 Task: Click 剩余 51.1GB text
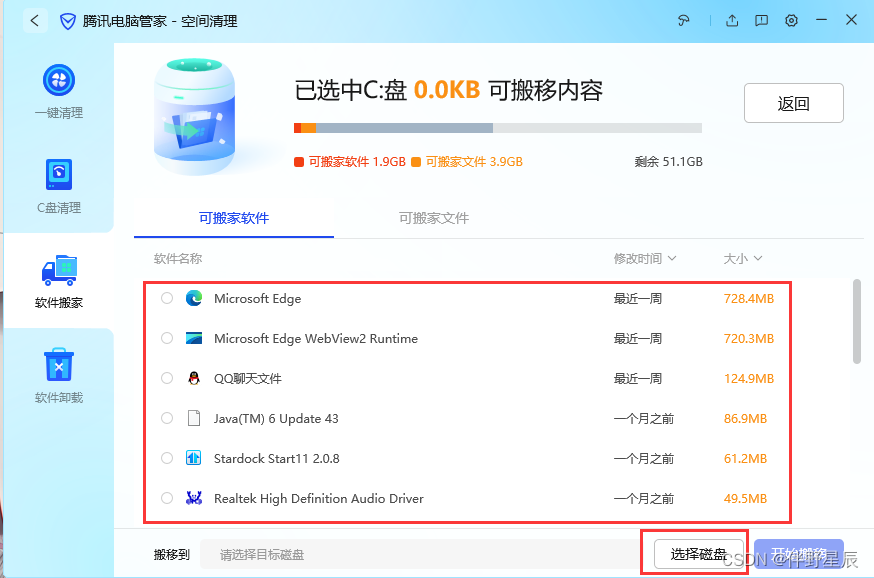(x=668, y=162)
